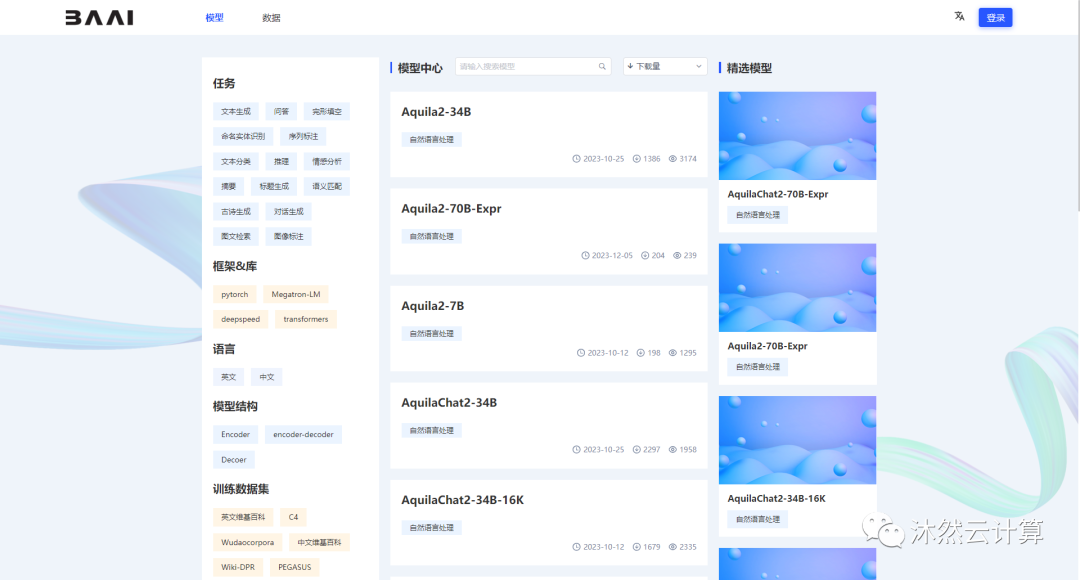Image resolution: width=1080 pixels, height=580 pixels.
Task: Click the download icon on Aquila2-70B-Expr card
Action: click(645, 256)
